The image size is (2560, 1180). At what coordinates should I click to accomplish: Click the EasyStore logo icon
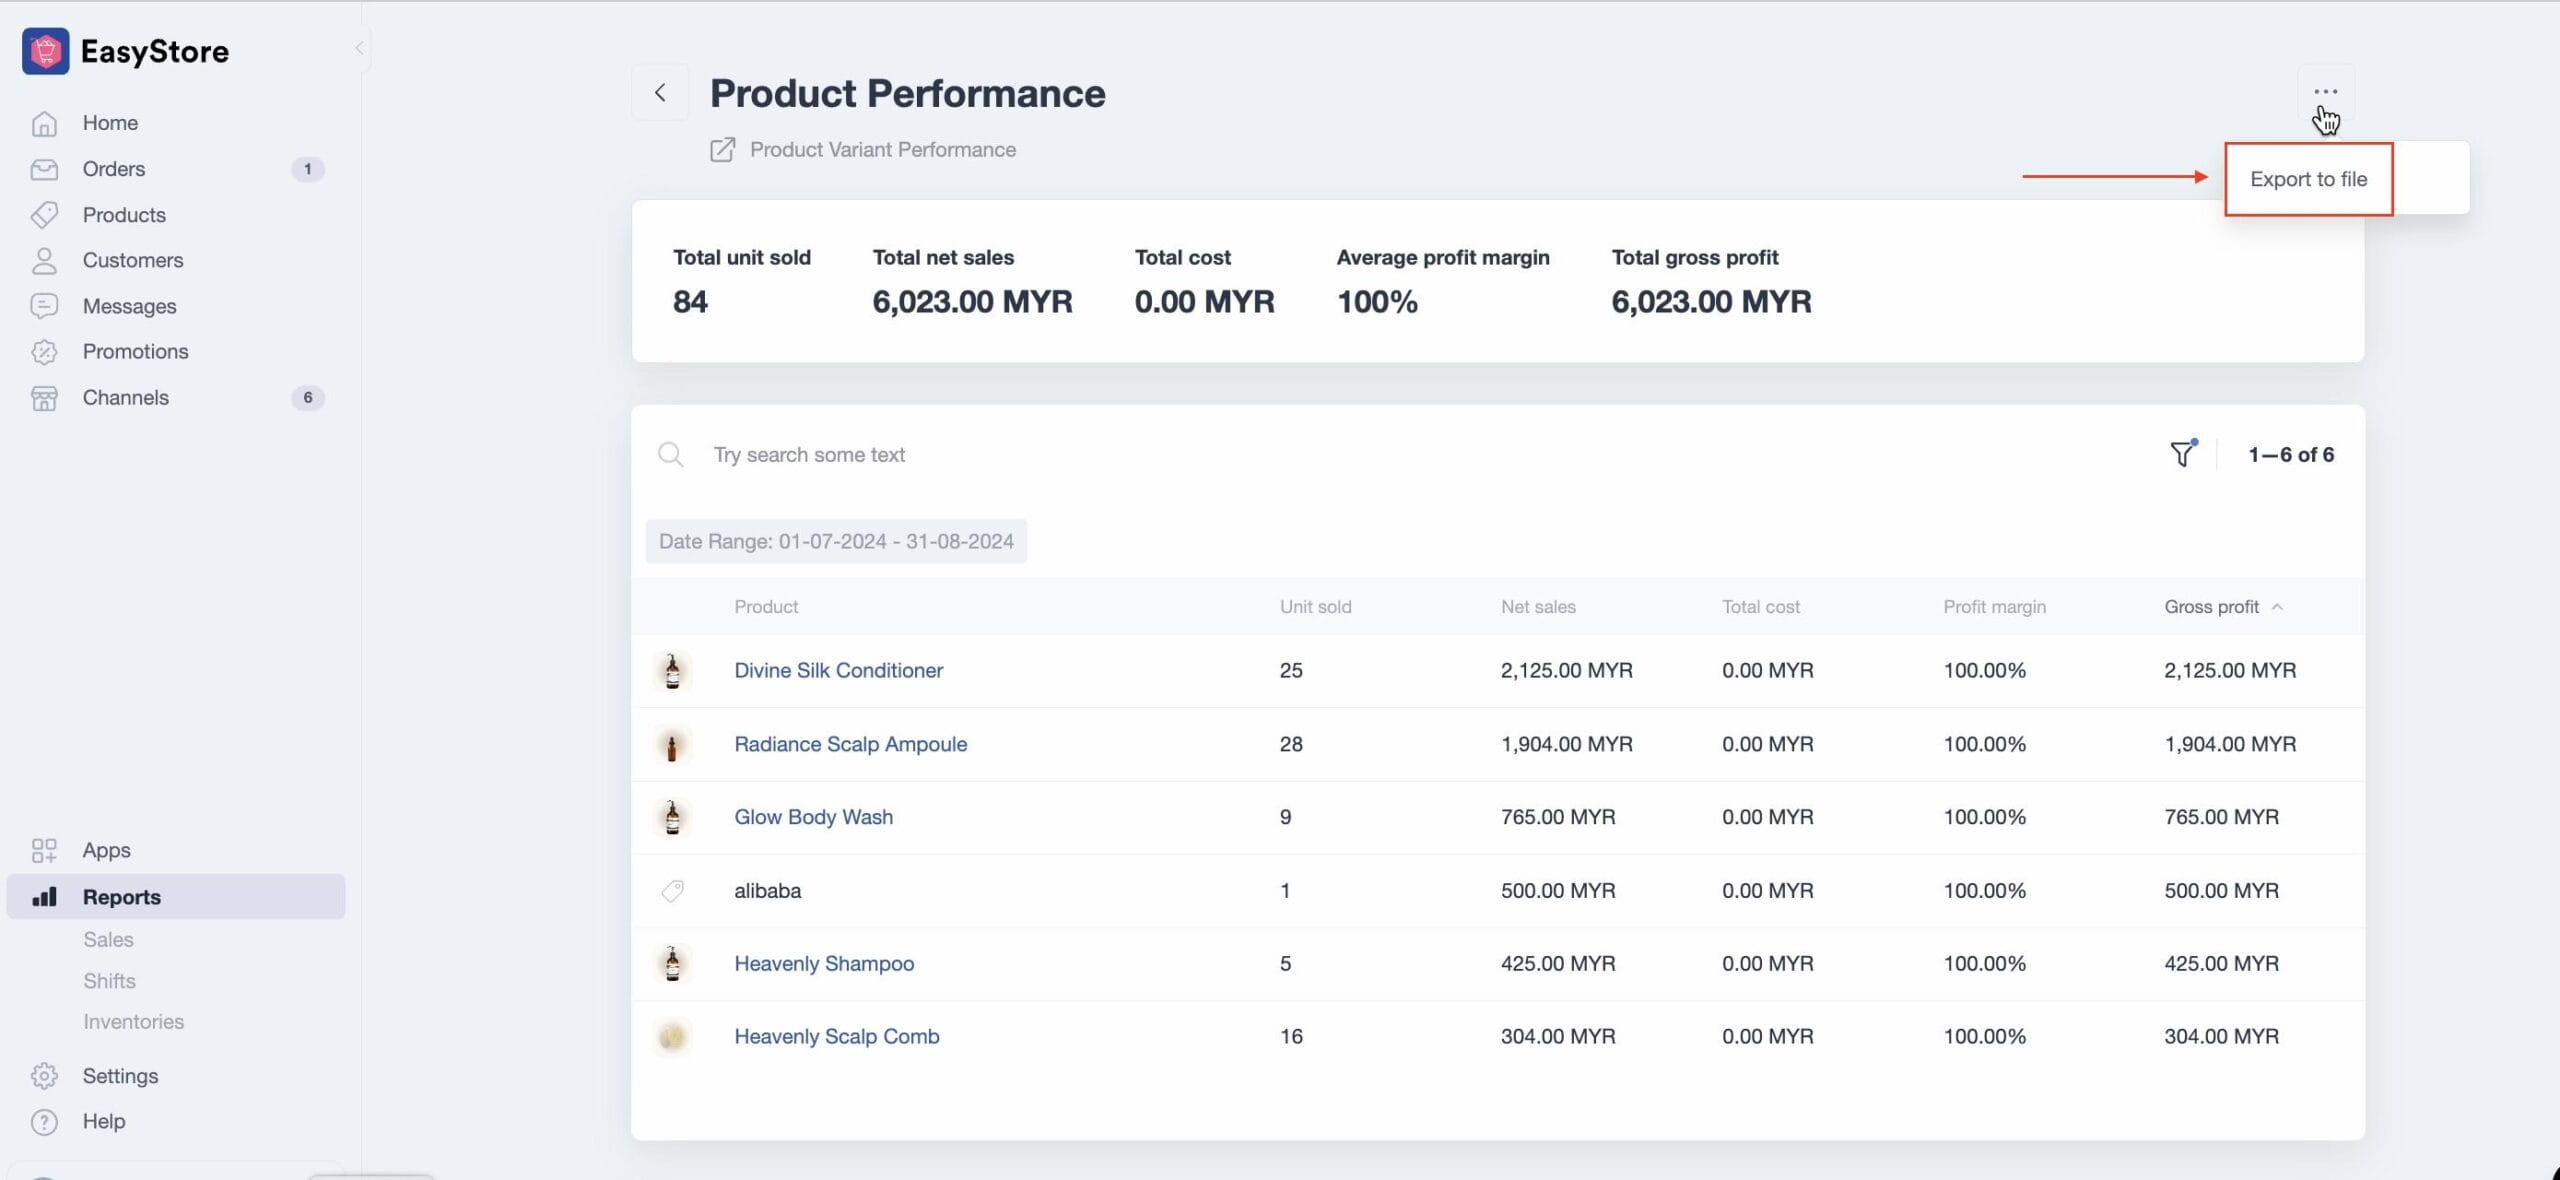click(45, 51)
